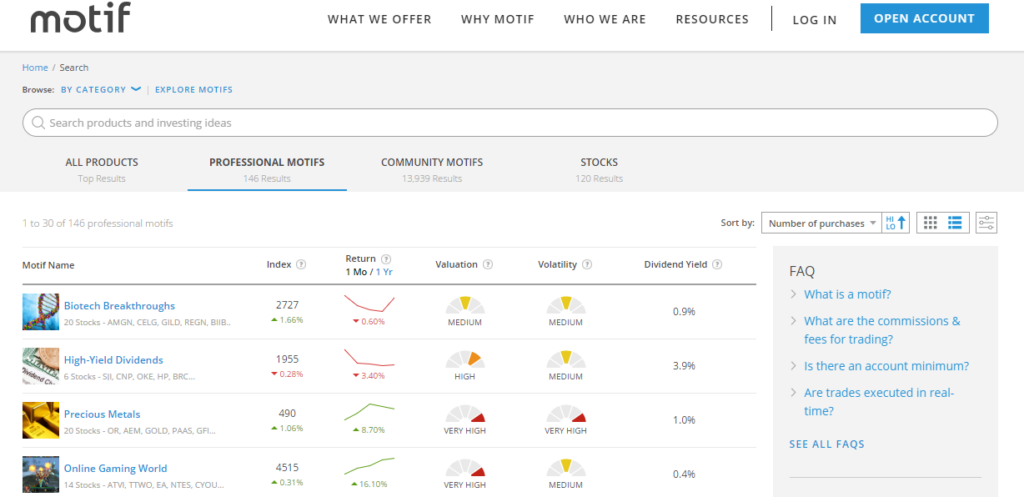Open the Number of purchases sort dropdown

pyautogui.click(x=822, y=223)
